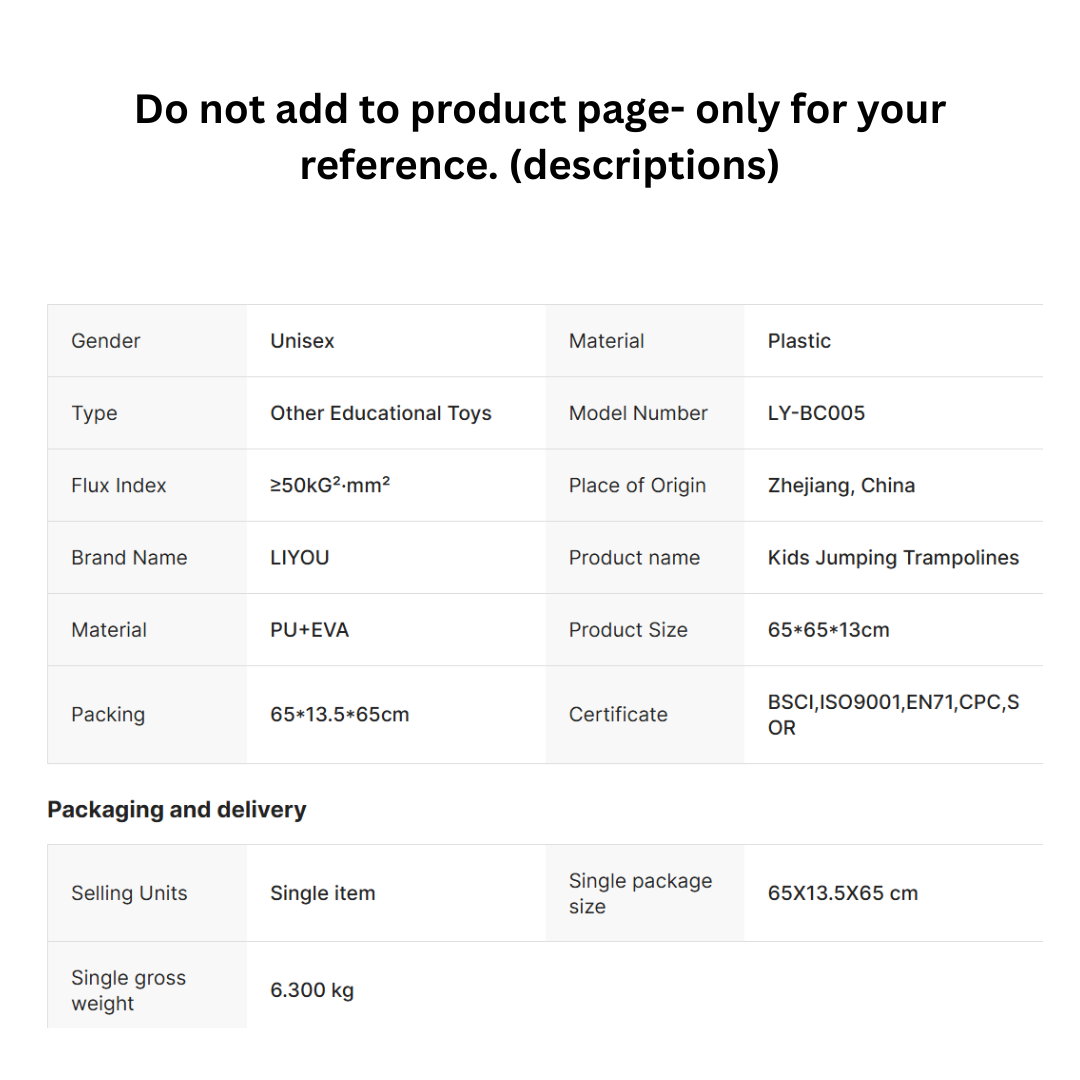Image resolution: width=1080 pixels, height=1080 pixels.
Task: Select the model number LY-BC005
Action: point(816,413)
